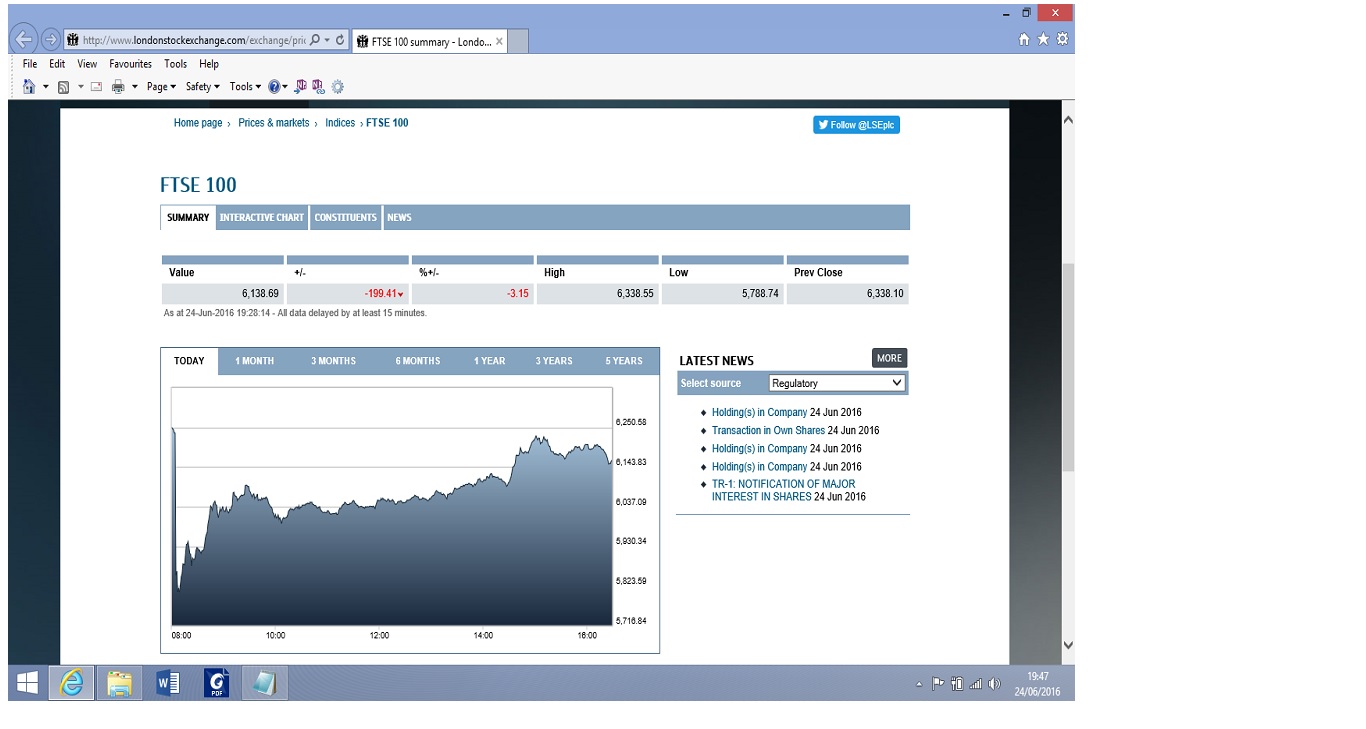The image size is (1366, 729).
Task: Open the blue Help question mark icon
Action: click(x=273, y=87)
